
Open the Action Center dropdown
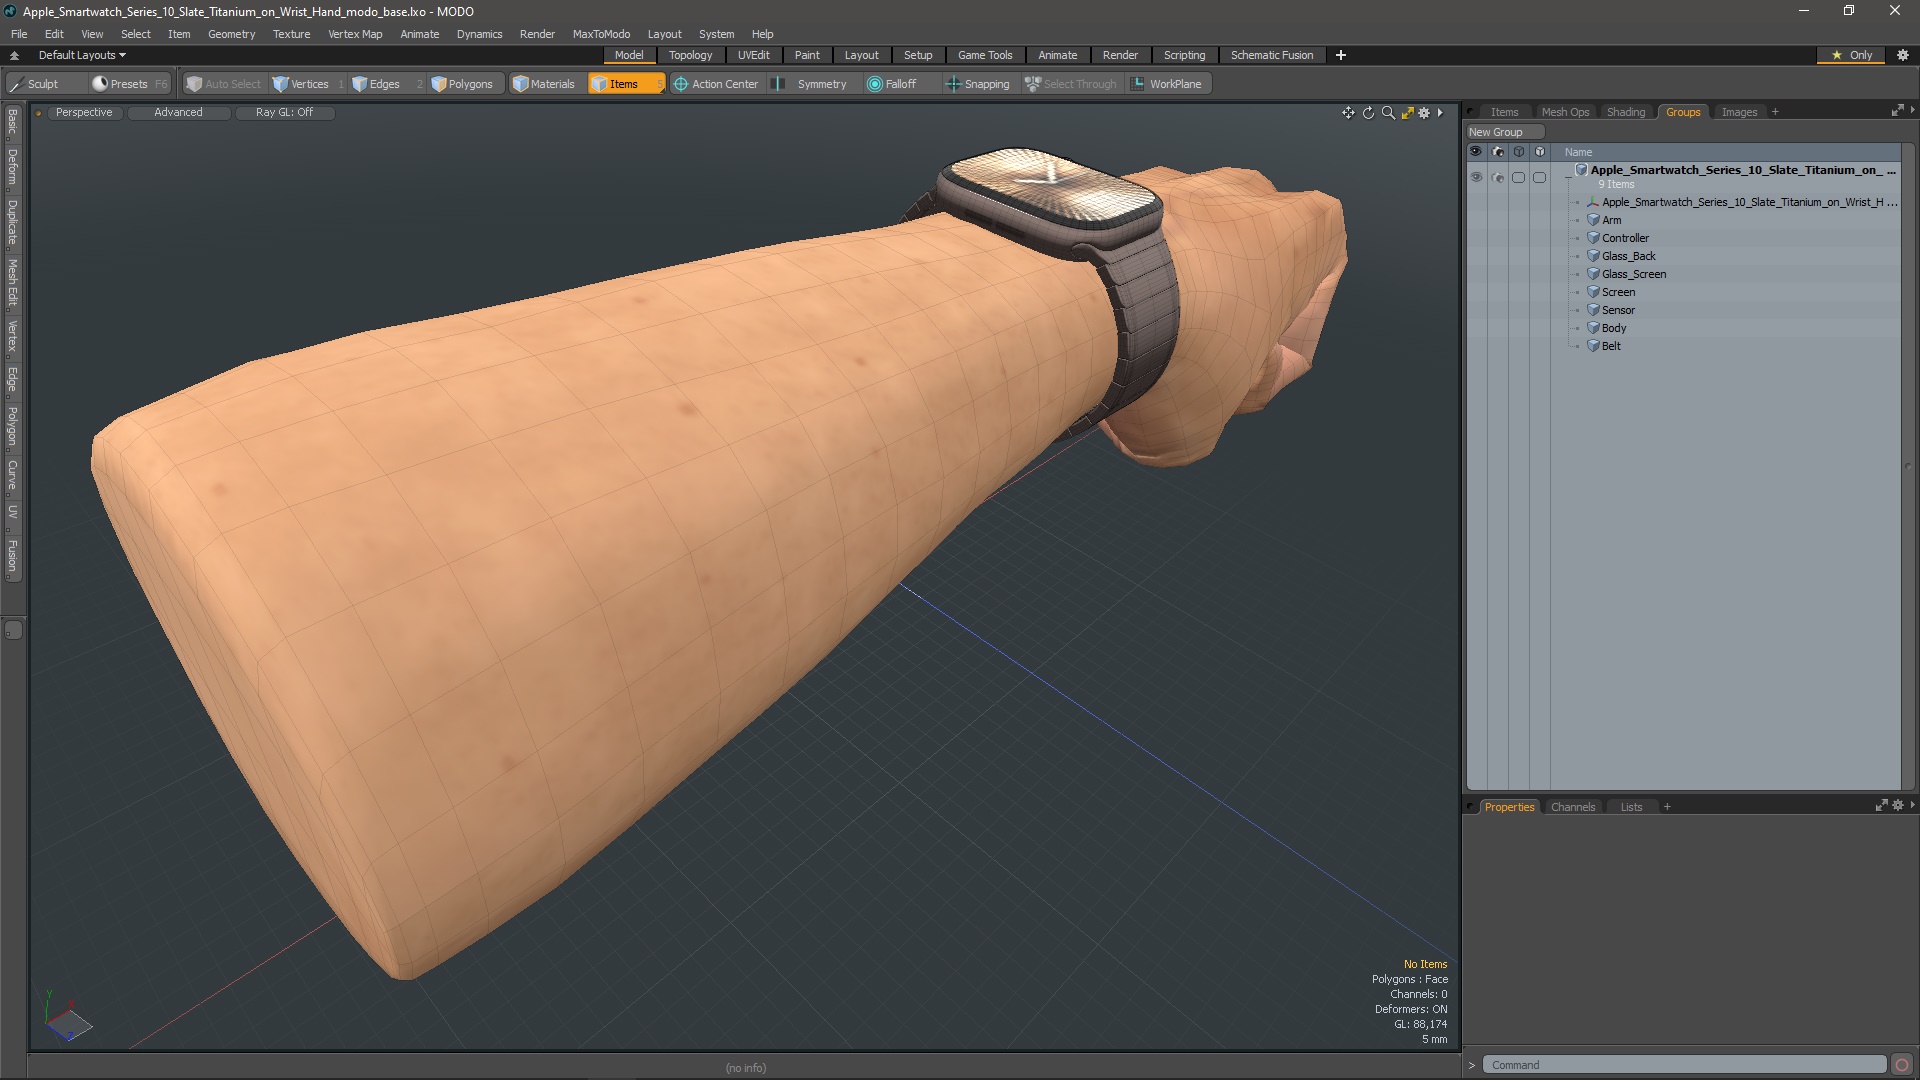716,84
